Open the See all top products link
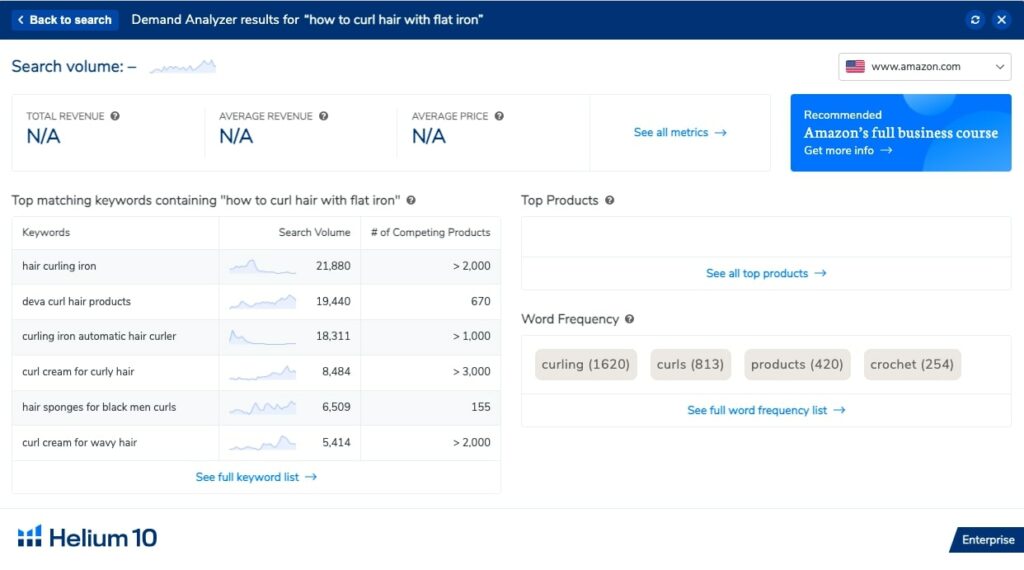The width and height of the screenshot is (1024, 570). (766, 274)
